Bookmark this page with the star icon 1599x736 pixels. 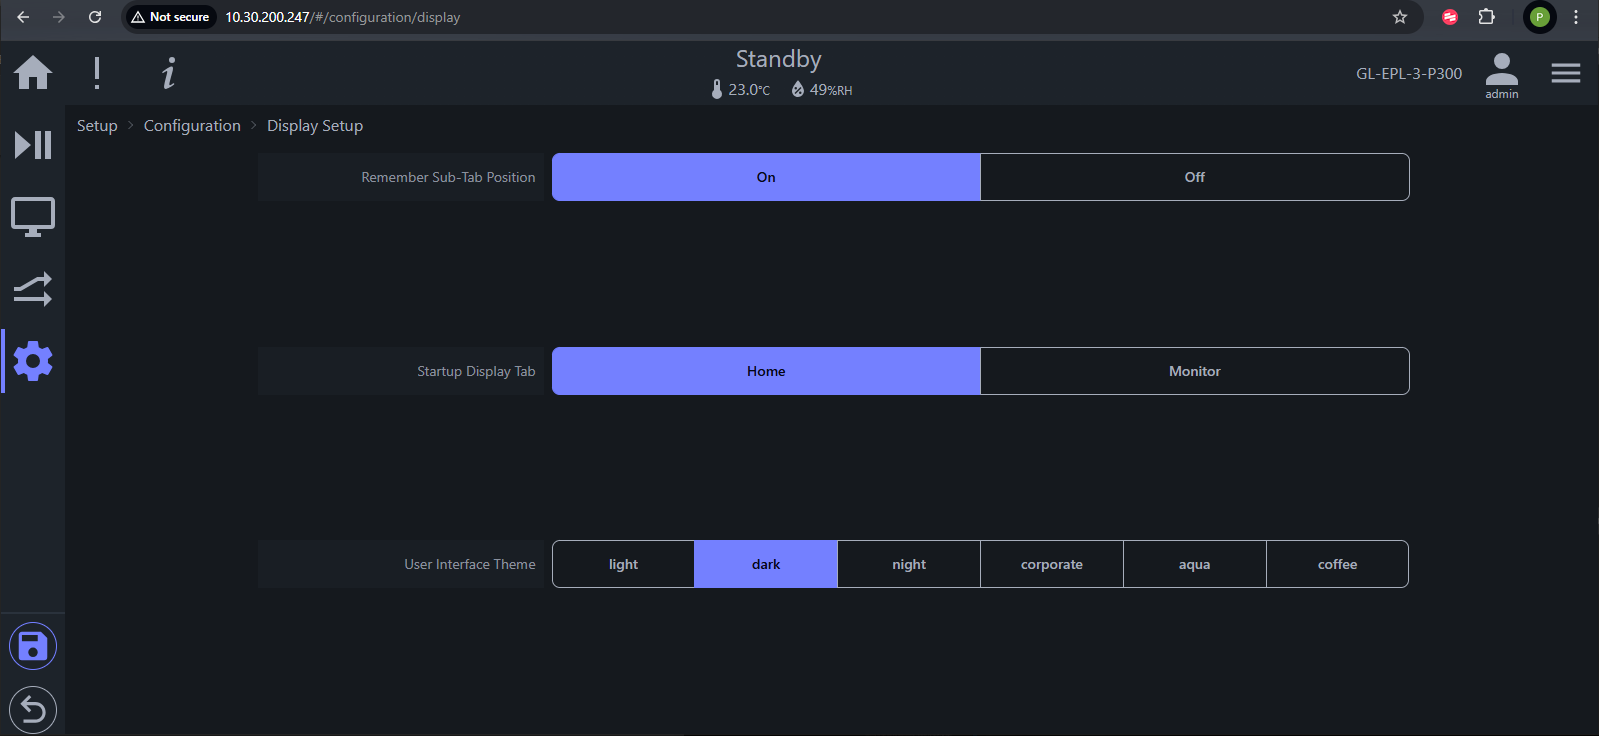coord(1400,17)
